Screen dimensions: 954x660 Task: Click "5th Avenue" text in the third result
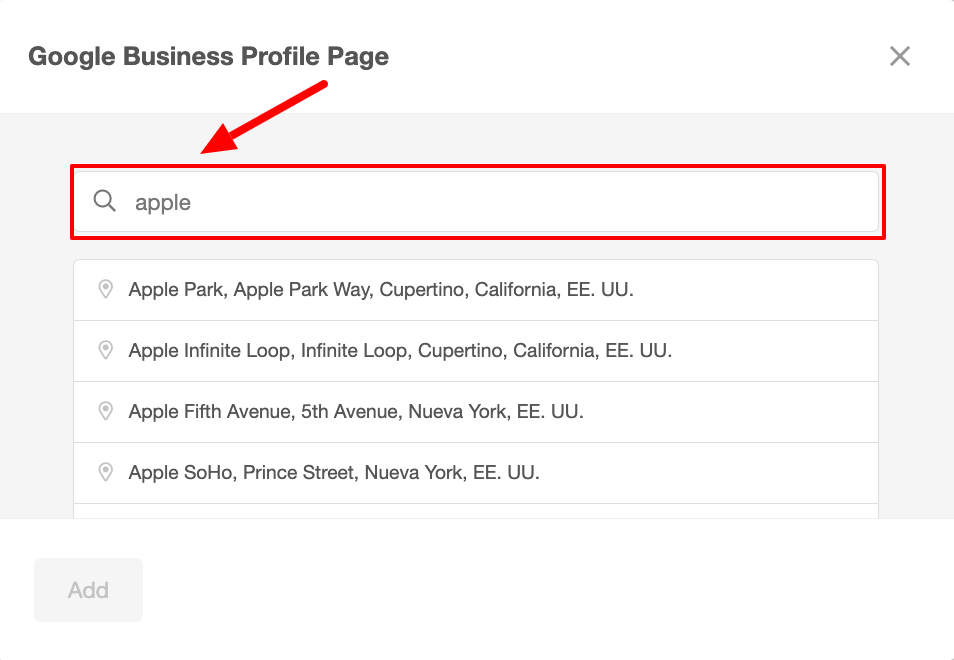pos(347,412)
